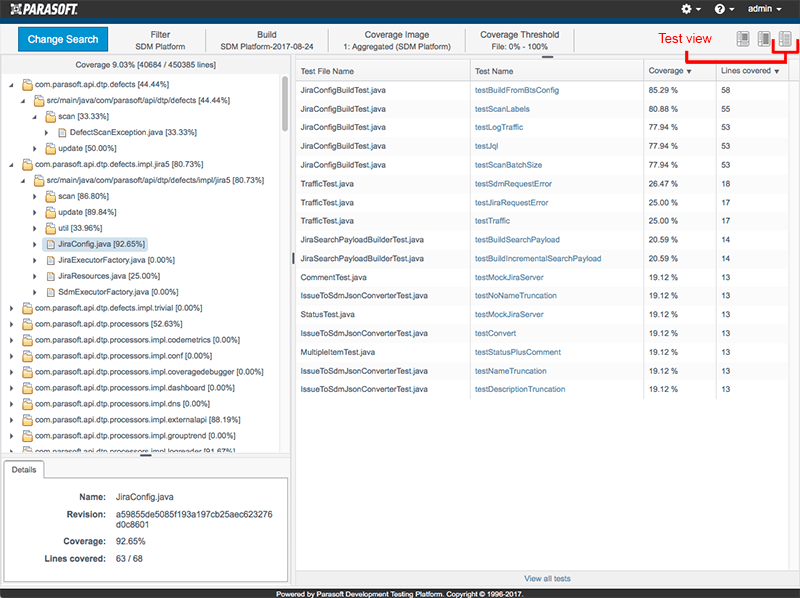Viewport: 800px width, 598px height.
Task: Select JiraResources.java file icon
Action: pos(51,276)
